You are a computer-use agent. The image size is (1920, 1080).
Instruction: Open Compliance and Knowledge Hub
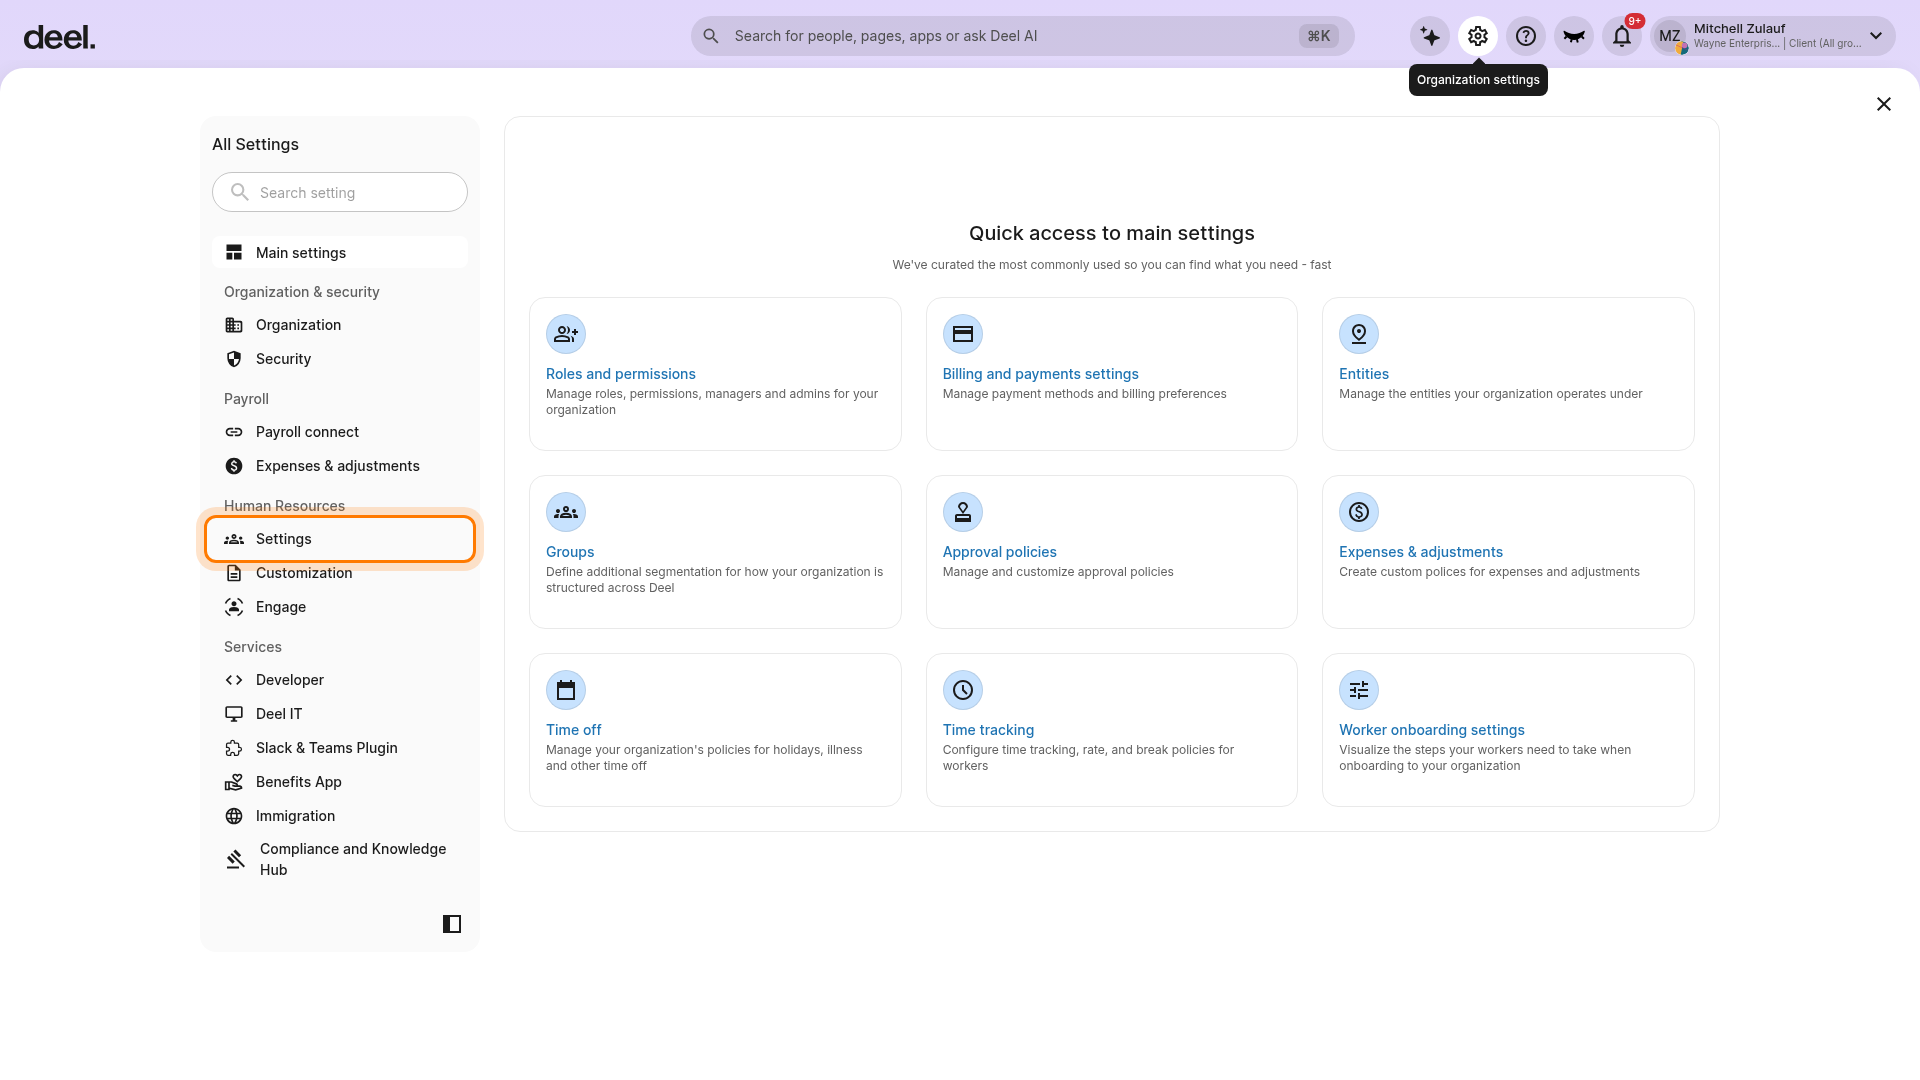click(340, 859)
